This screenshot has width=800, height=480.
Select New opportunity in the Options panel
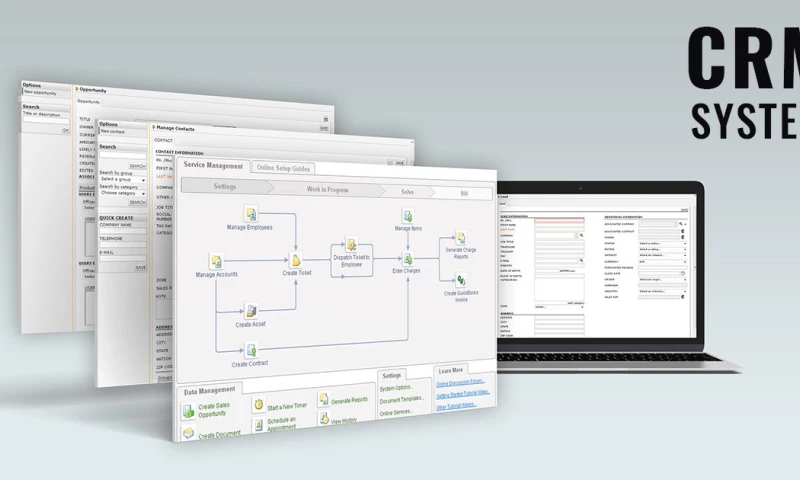[x=39, y=93]
